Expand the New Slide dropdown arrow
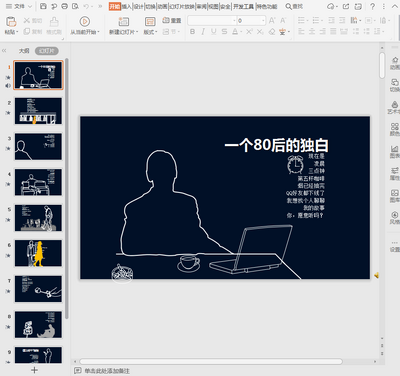 coord(137,32)
